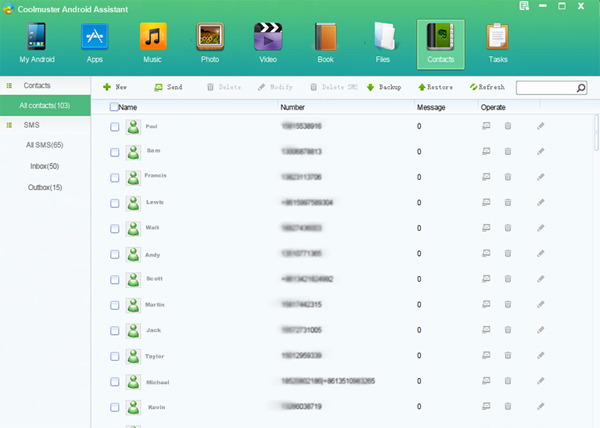Screen dimensions: 600x428
Task: Check the box for contact Francis
Action: click(x=115, y=177)
